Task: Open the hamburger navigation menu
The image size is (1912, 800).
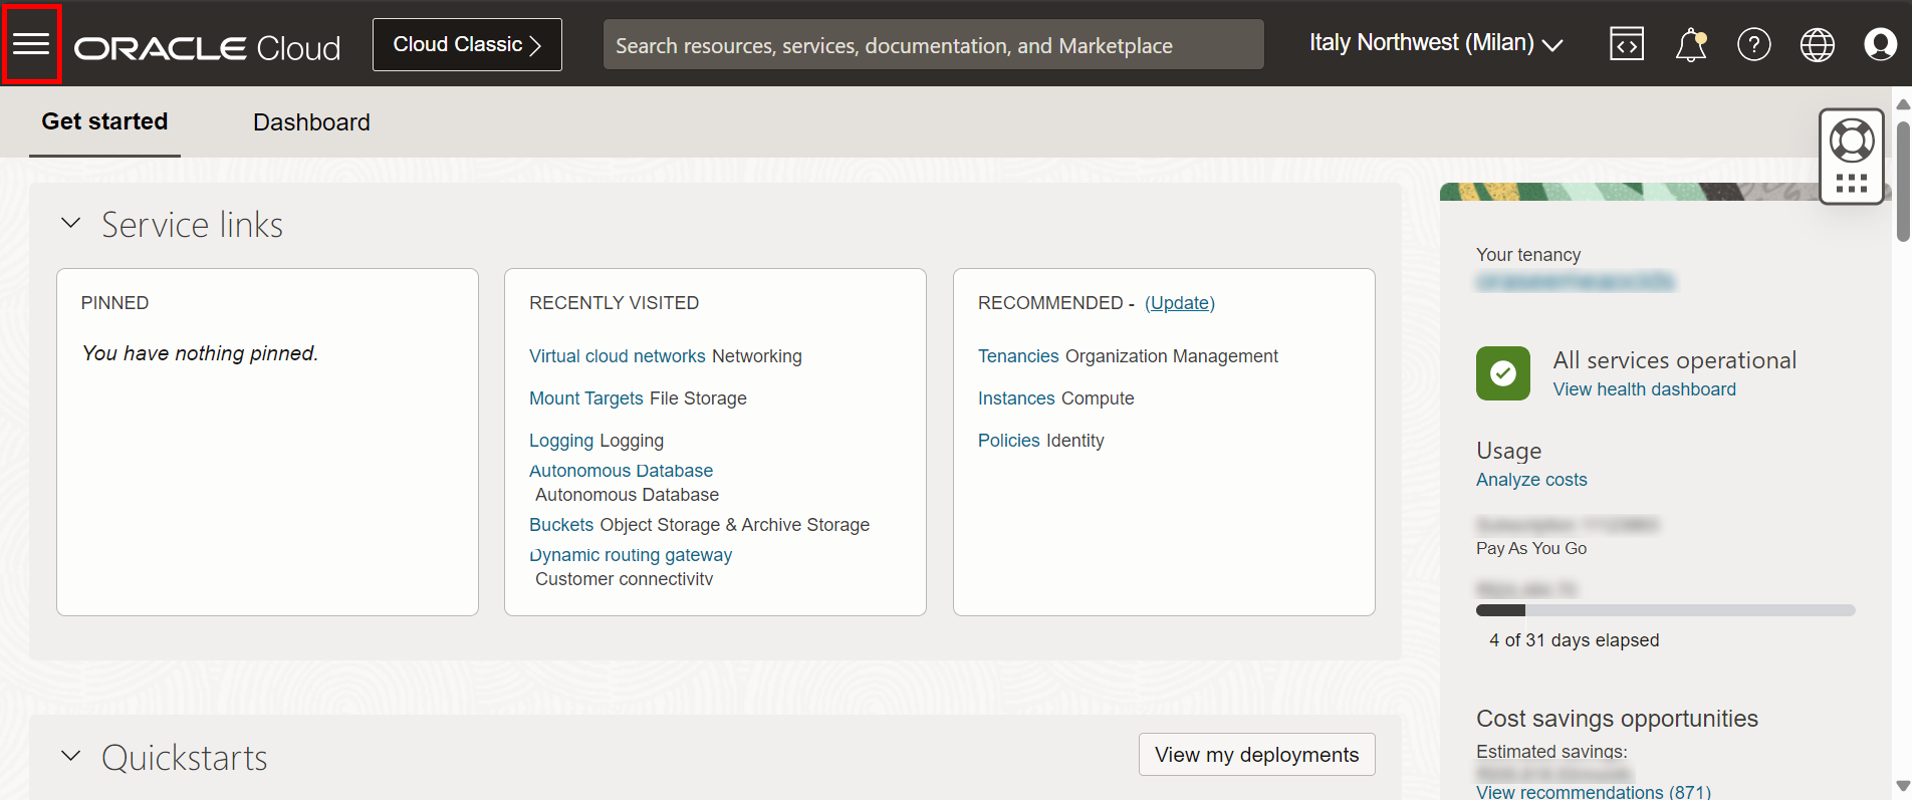Action: tap(31, 44)
